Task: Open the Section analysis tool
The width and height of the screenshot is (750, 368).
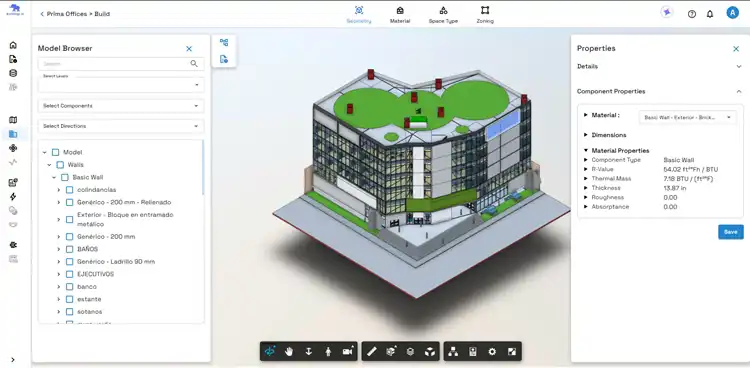Action: tap(391, 351)
